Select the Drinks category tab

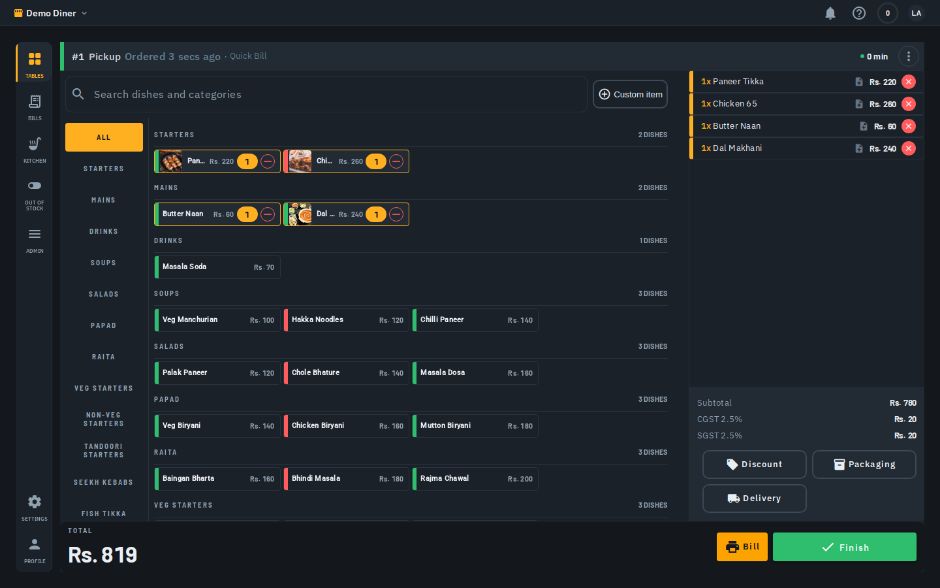[x=104, y=231]
